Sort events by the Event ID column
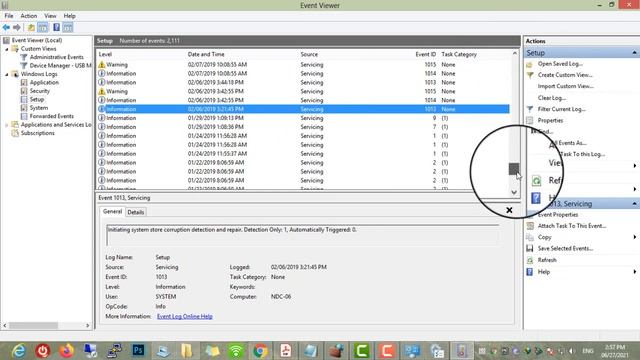This screenshot has height=360, width=640. click(426, 54)
